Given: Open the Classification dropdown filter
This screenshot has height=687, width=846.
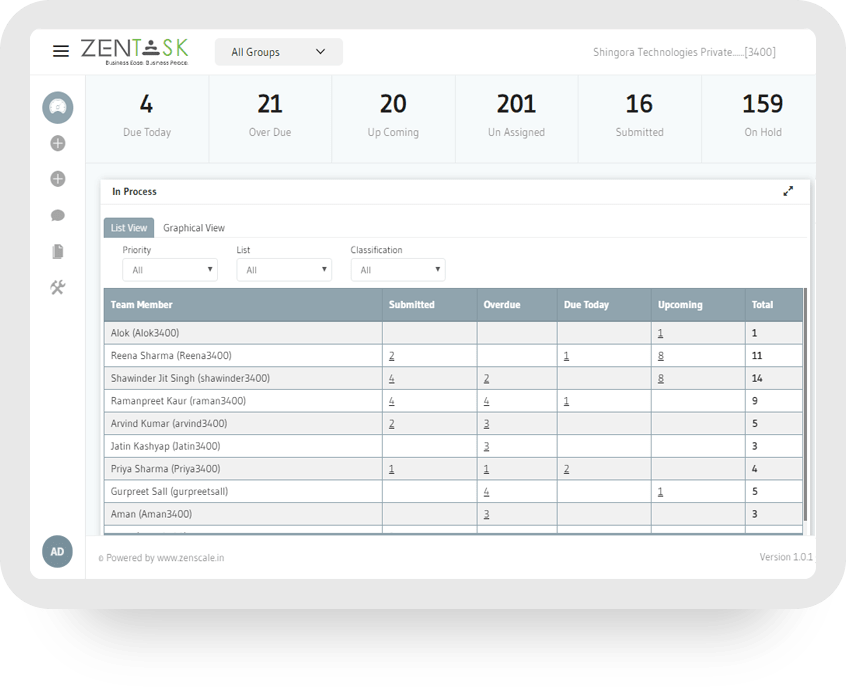Looking at the screenshot, I should pyautogui.click(x=397, y=269).
